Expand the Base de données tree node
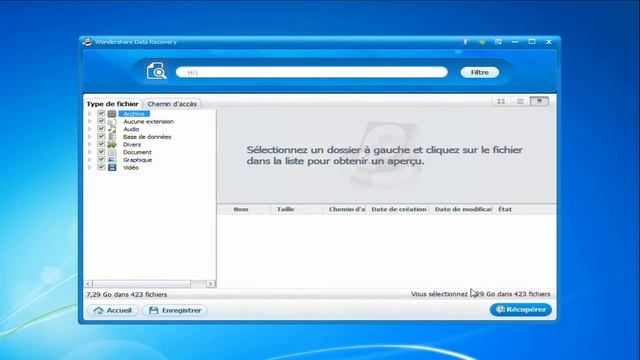The image size is (640, 360). (90, 136)
